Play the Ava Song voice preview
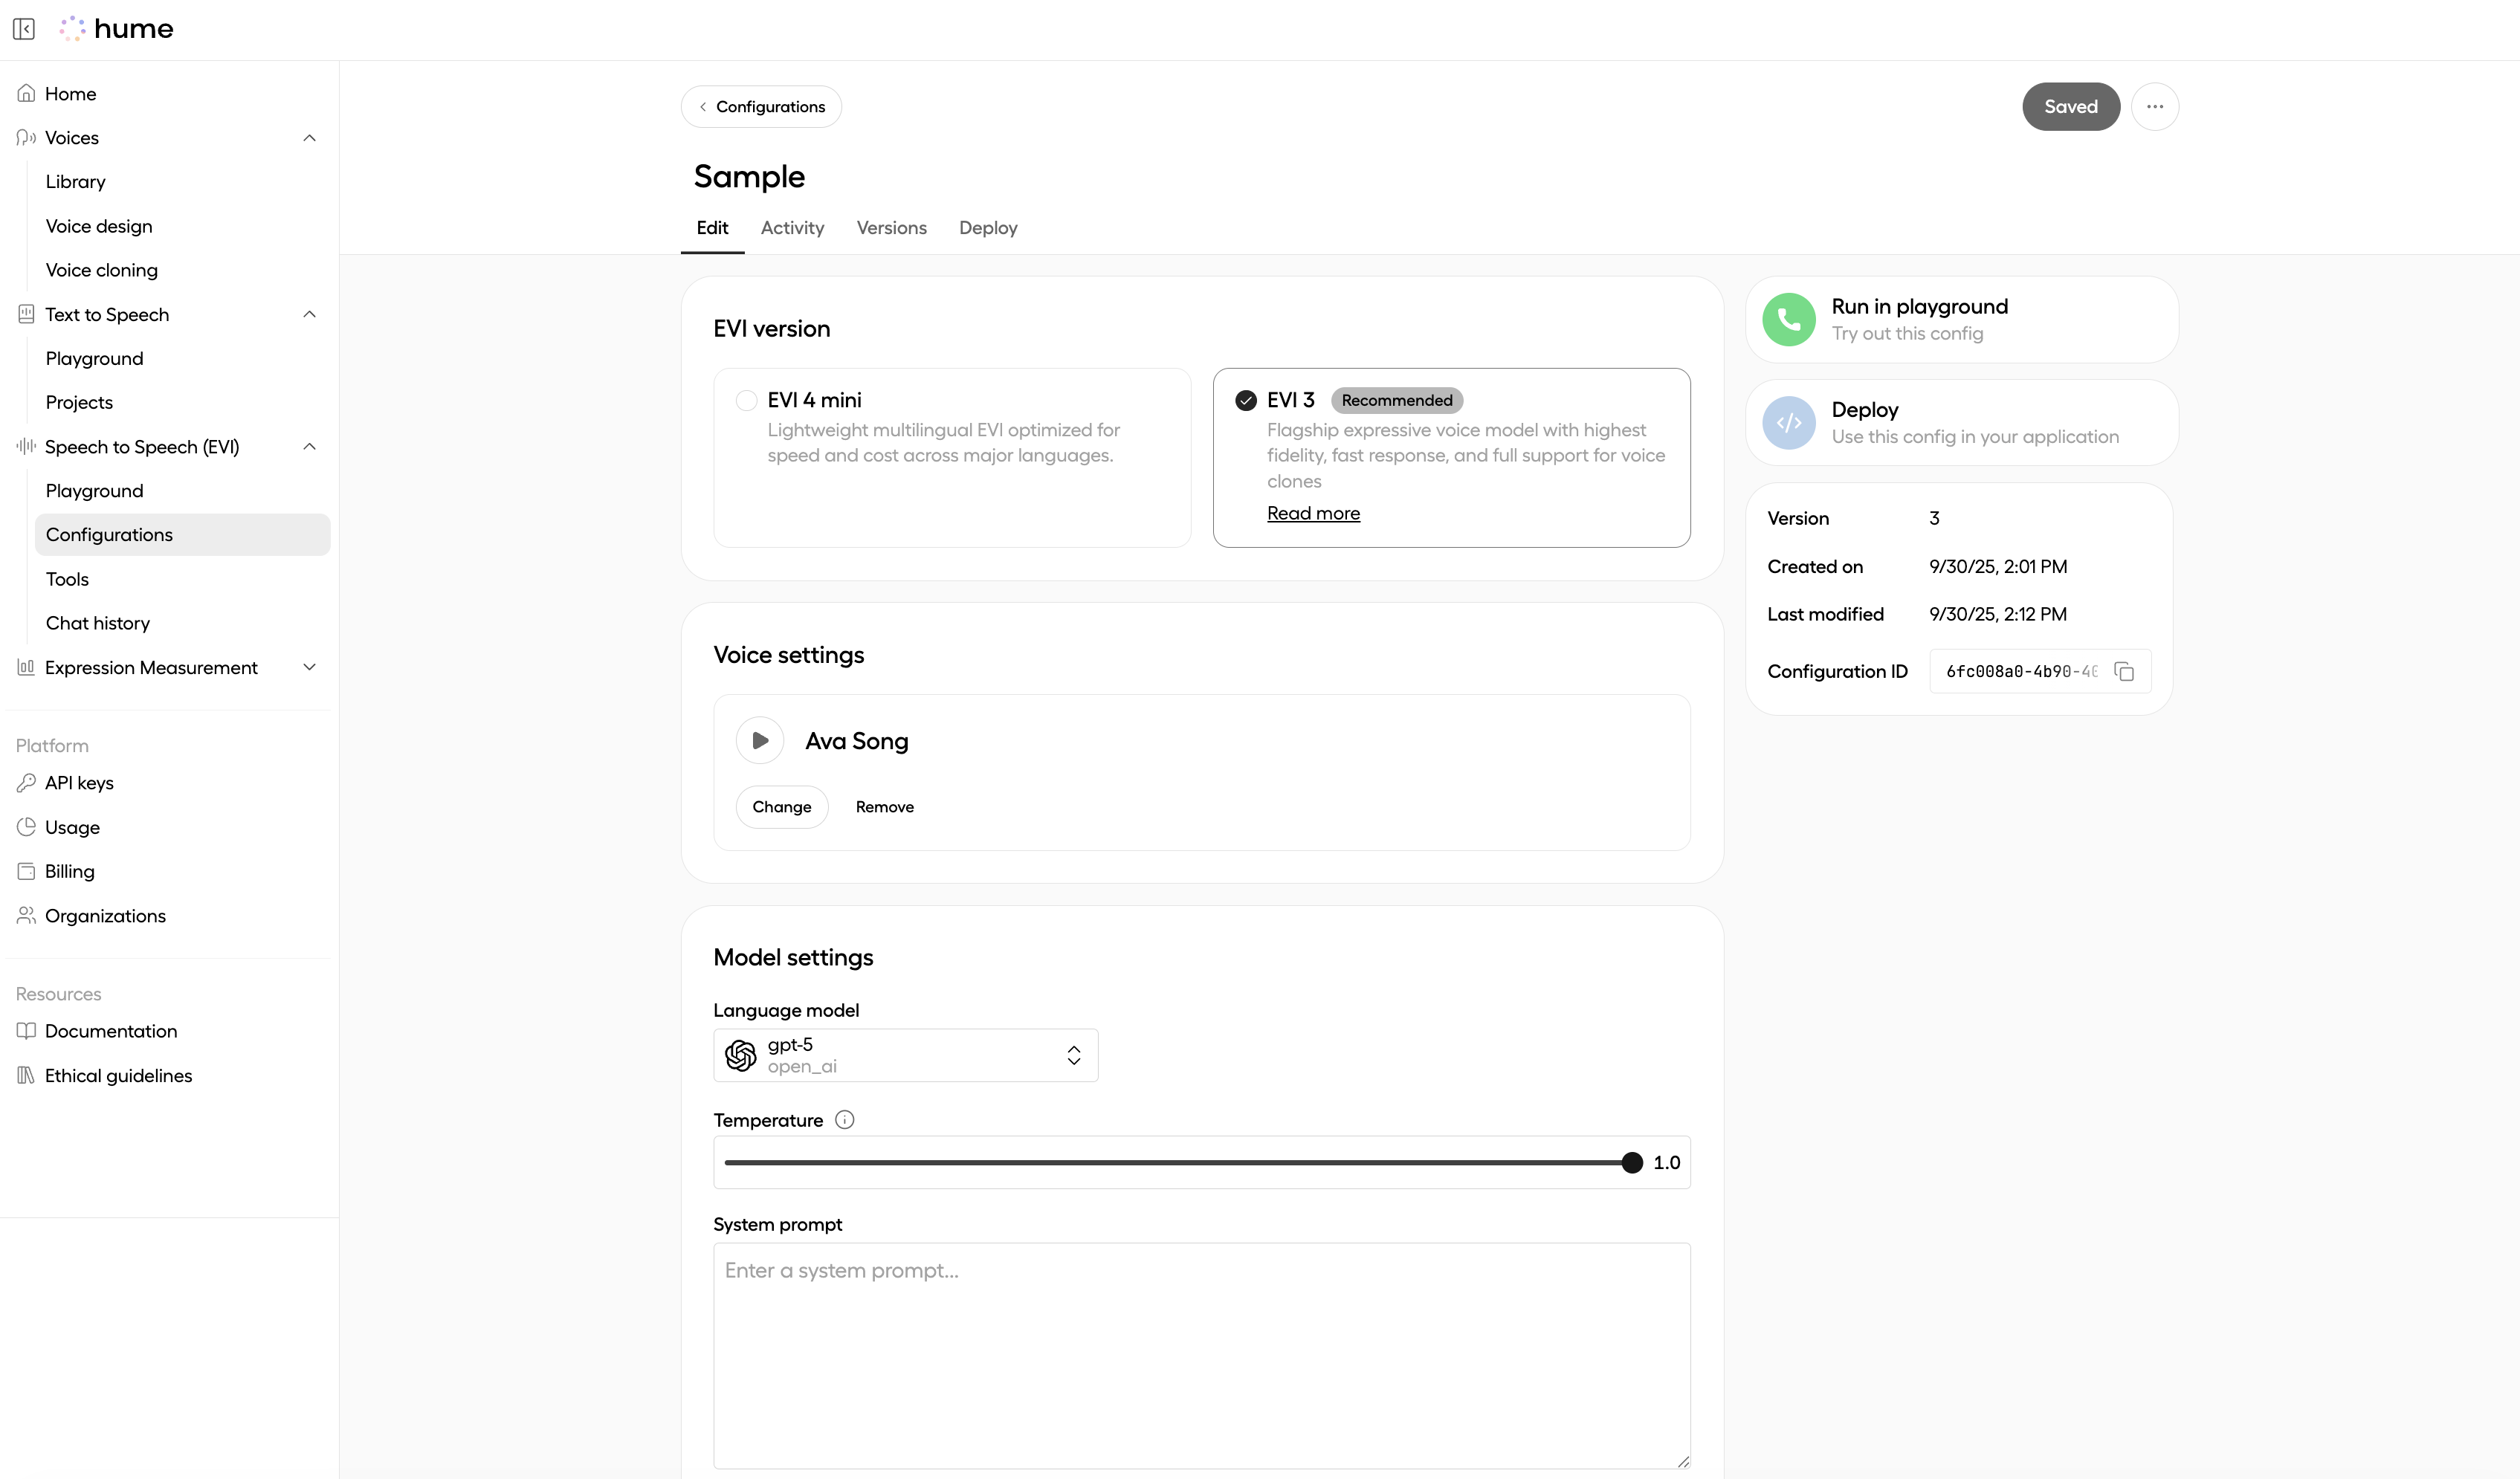 pyautogui.click(x=759, y=740)
